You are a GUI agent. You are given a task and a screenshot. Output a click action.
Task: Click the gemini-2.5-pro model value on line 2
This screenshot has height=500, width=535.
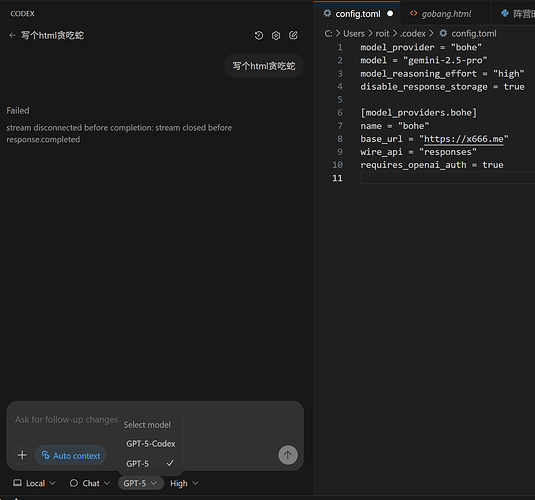coord(445,60)
